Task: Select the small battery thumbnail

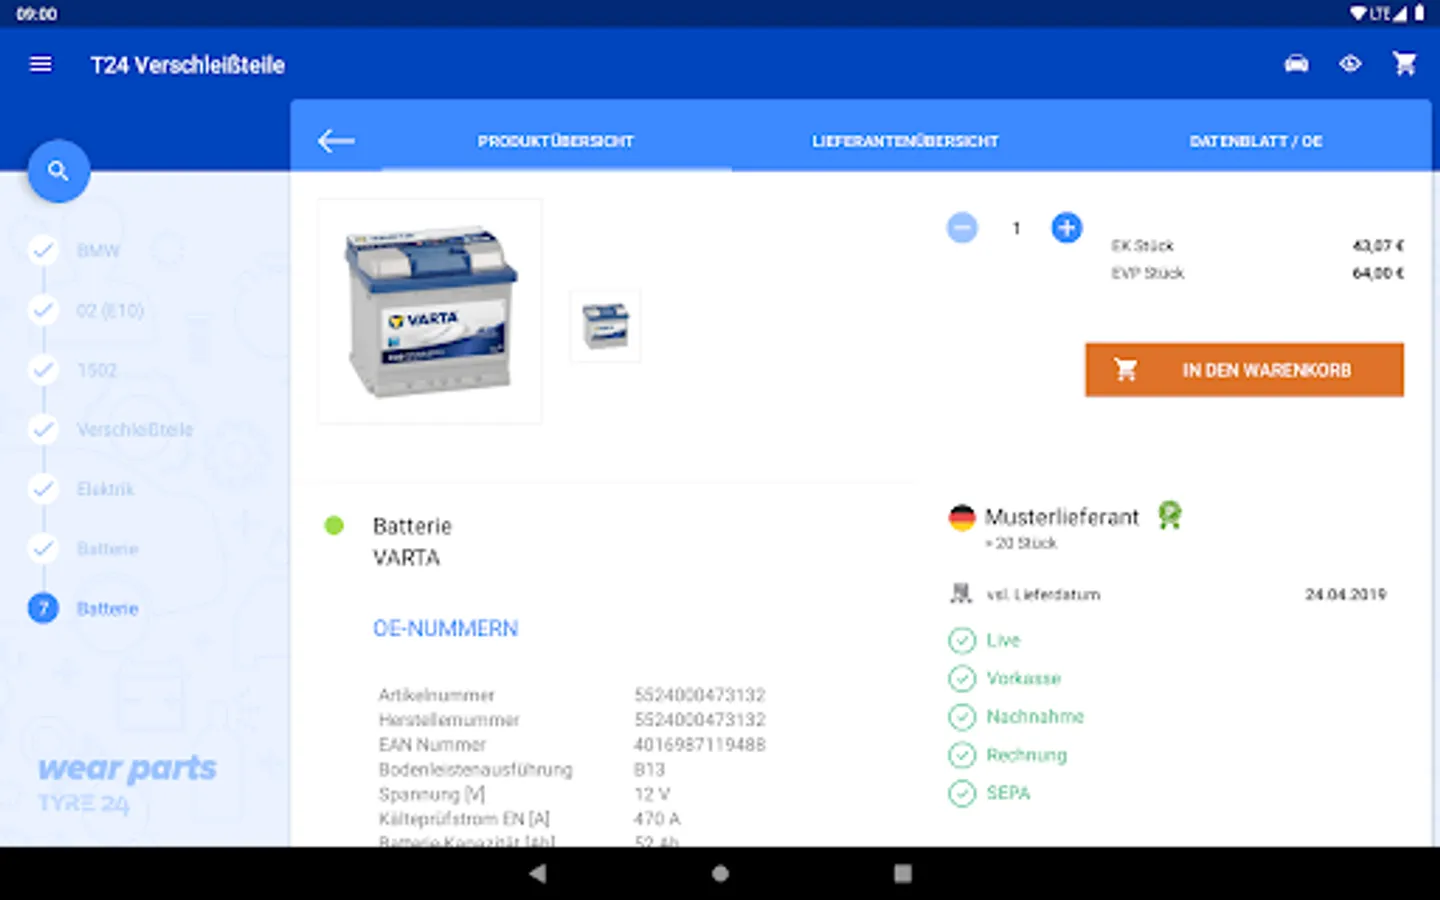Action: tap(605, 326)
